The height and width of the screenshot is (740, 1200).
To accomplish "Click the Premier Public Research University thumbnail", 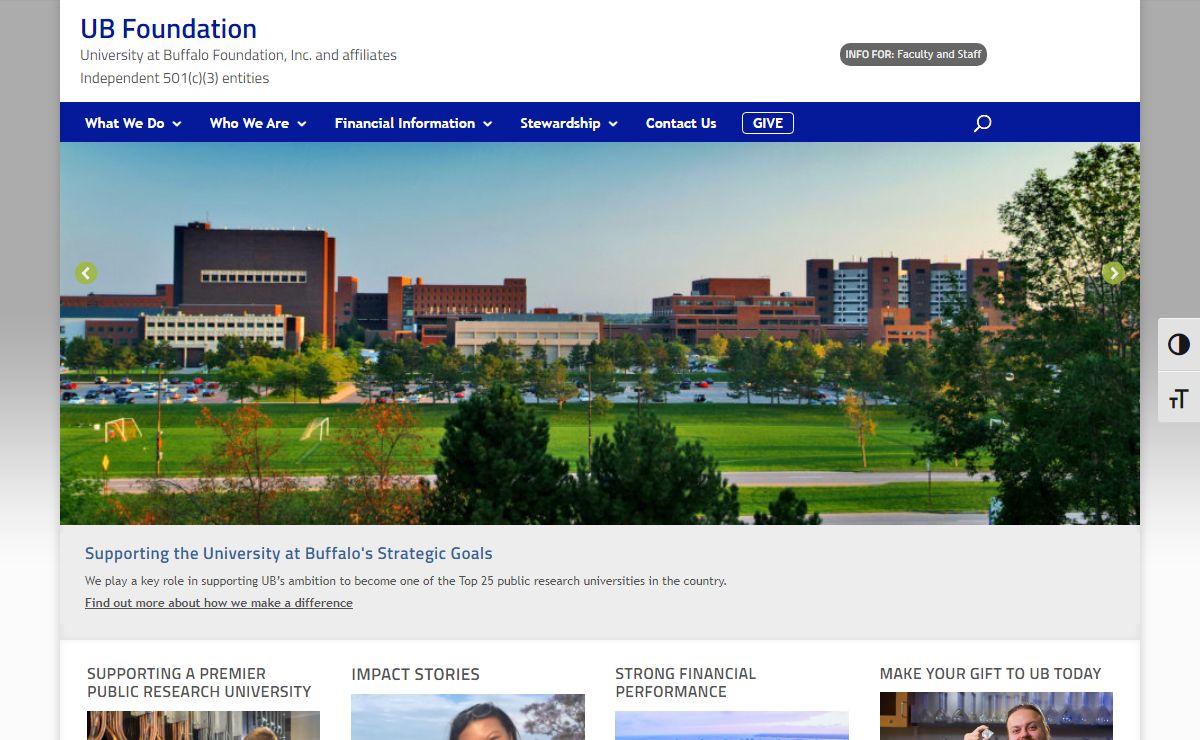I will (203, 725).
